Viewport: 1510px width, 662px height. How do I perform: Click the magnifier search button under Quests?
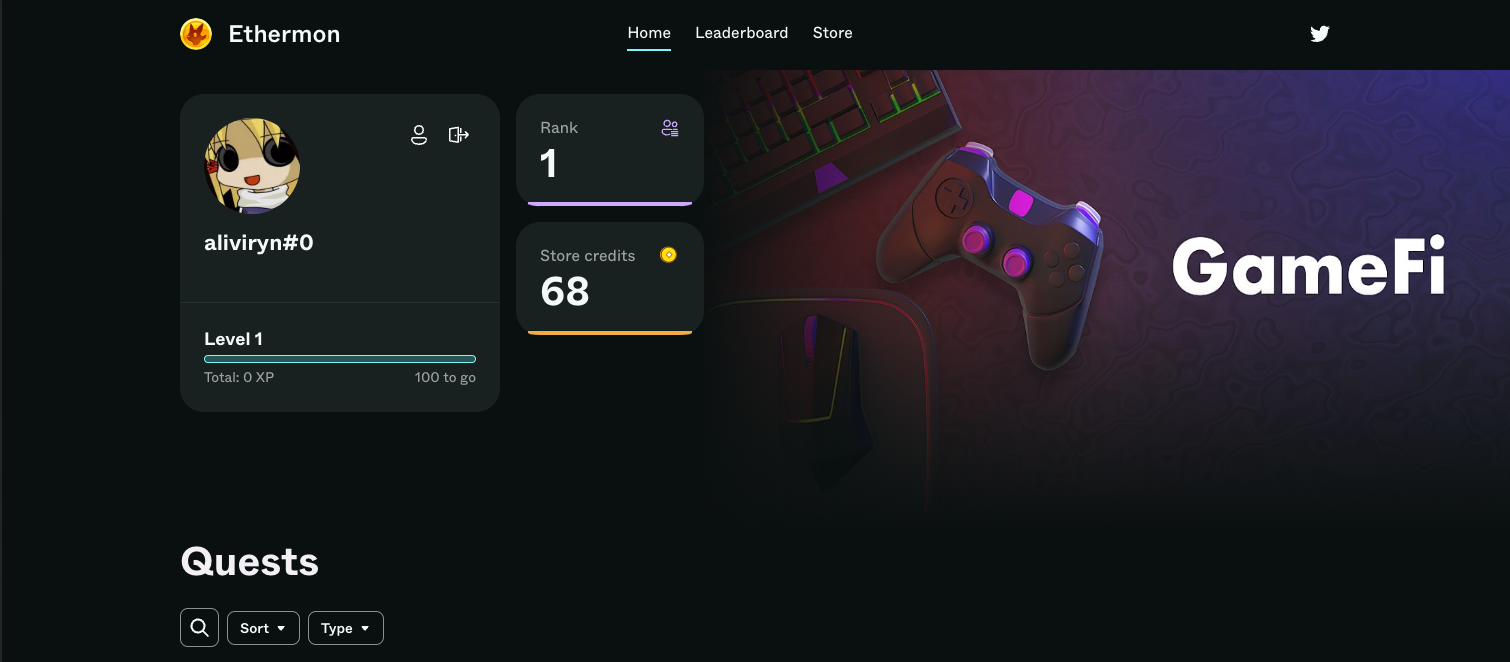[x=199, y=628]
